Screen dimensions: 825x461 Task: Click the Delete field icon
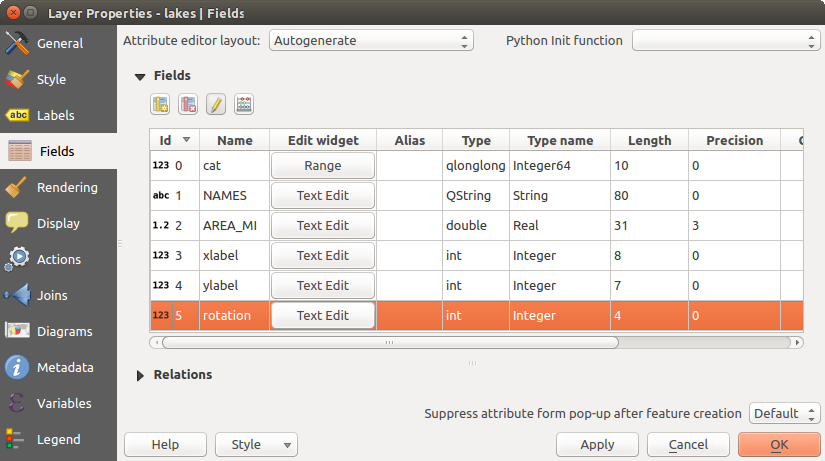[x=188, y=104]
